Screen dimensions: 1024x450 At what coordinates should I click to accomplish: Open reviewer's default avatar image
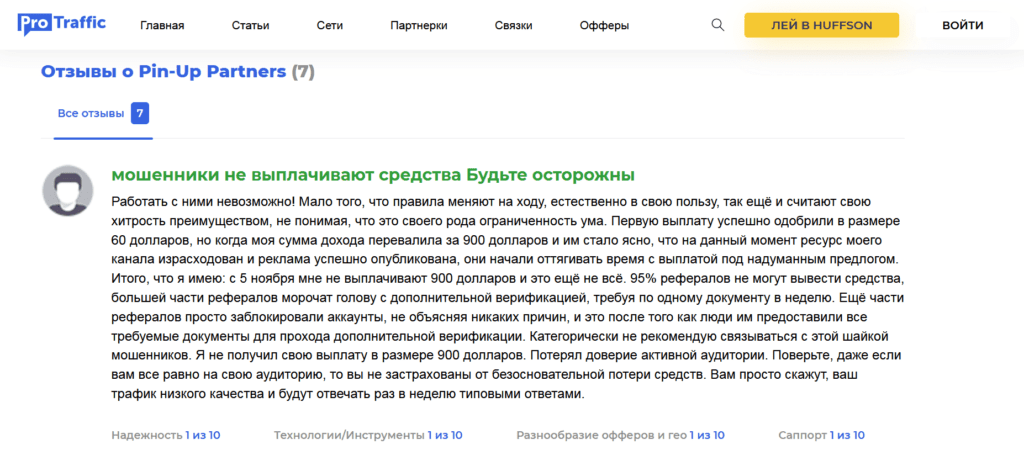pyautogui.click(x=68, y=191)
